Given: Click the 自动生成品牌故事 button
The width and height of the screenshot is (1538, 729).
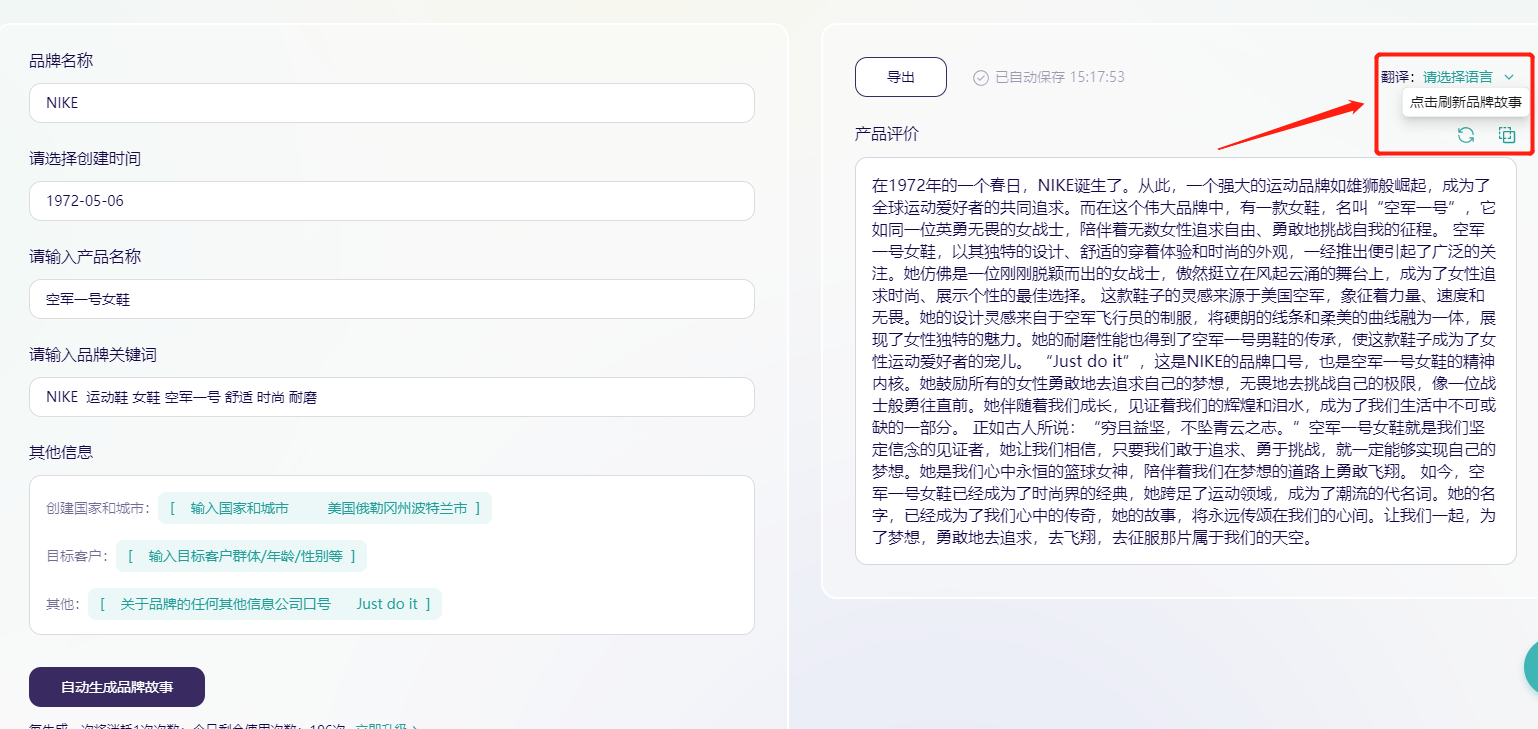Looking at the screenshot, I should (x=117, y=687).
